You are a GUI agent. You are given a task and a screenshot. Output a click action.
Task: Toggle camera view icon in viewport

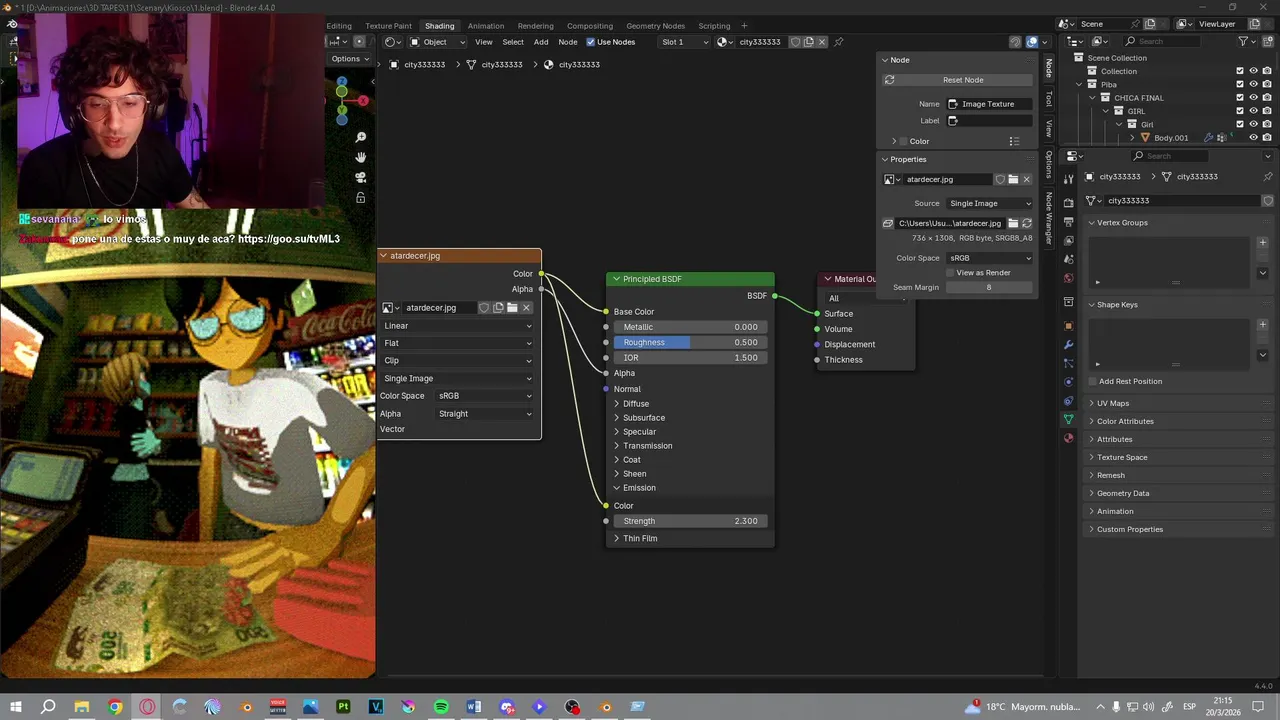tap(361, 177)
